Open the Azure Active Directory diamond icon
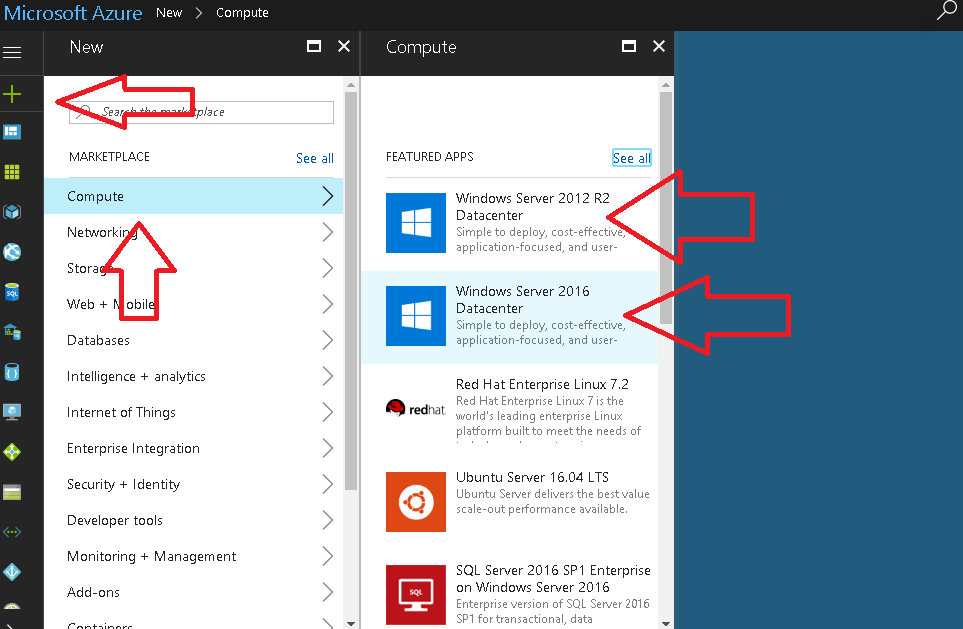This screenshot has width=963, height=629. pyautogui.click(x=12, y=572)
